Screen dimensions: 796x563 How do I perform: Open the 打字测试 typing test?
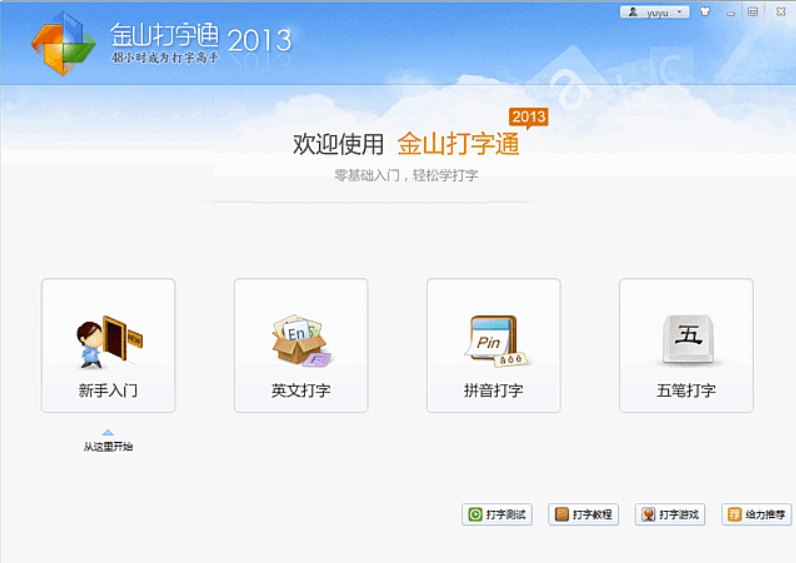tap(497, 515)
